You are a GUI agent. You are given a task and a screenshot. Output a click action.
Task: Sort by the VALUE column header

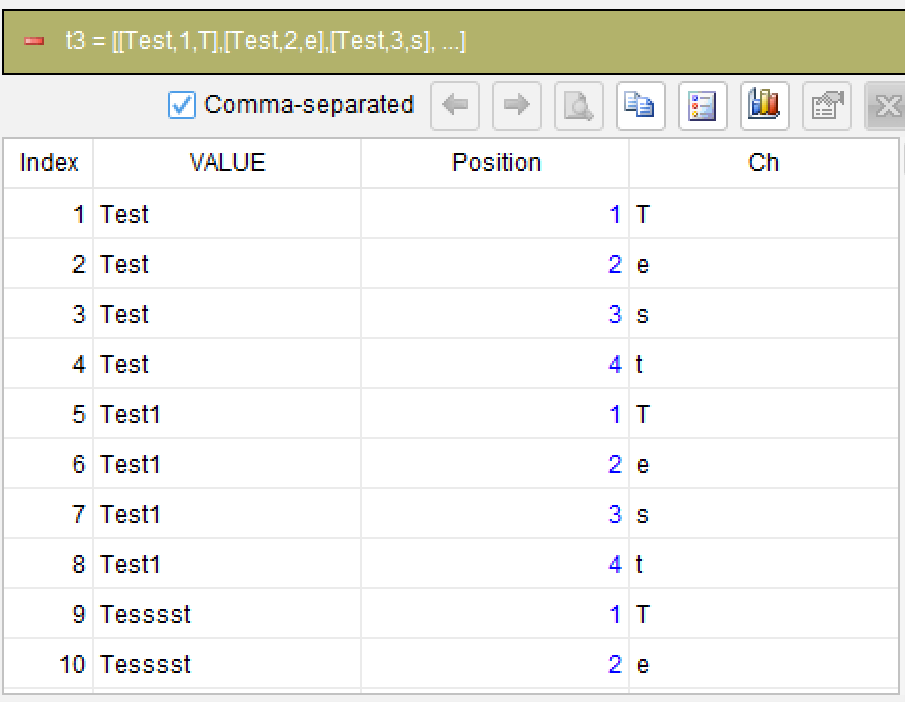(x=227, y=163)
